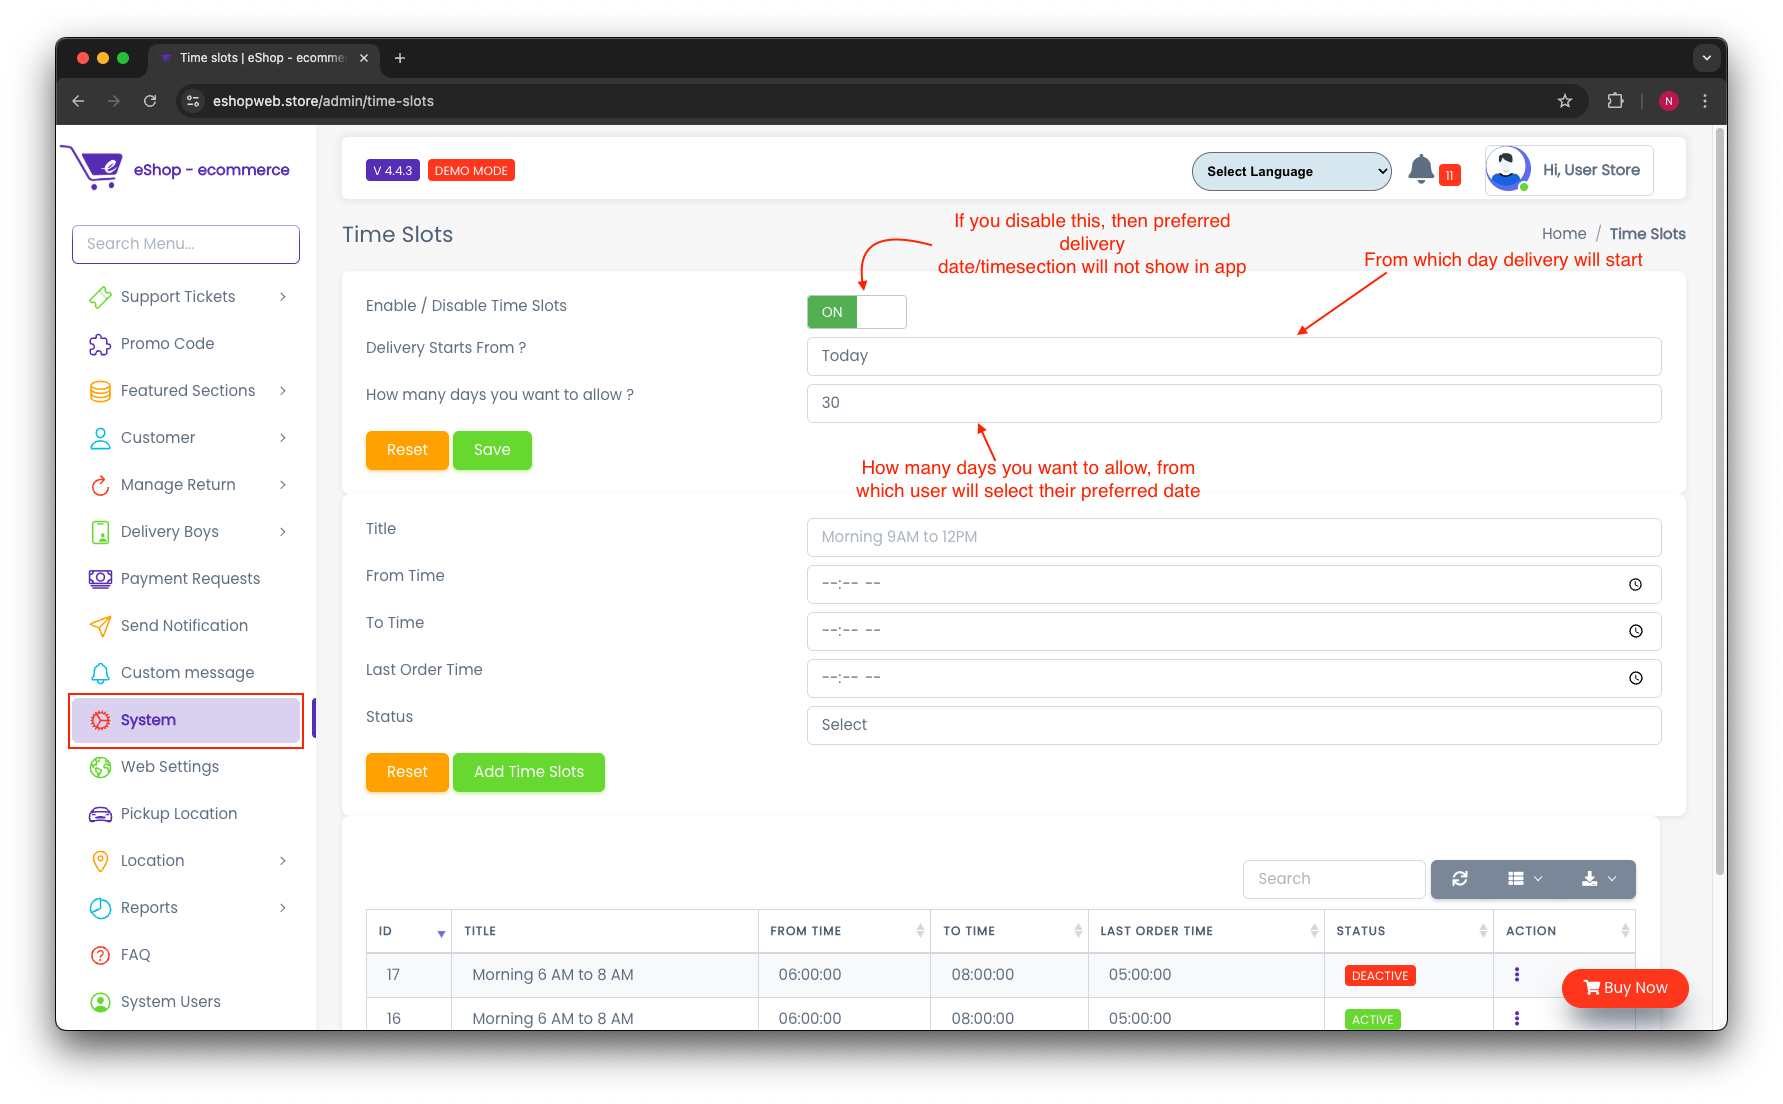Click the green Save button
Image resolution: width=1783 pixels, height=1104 pixels.
pos(491,450)
